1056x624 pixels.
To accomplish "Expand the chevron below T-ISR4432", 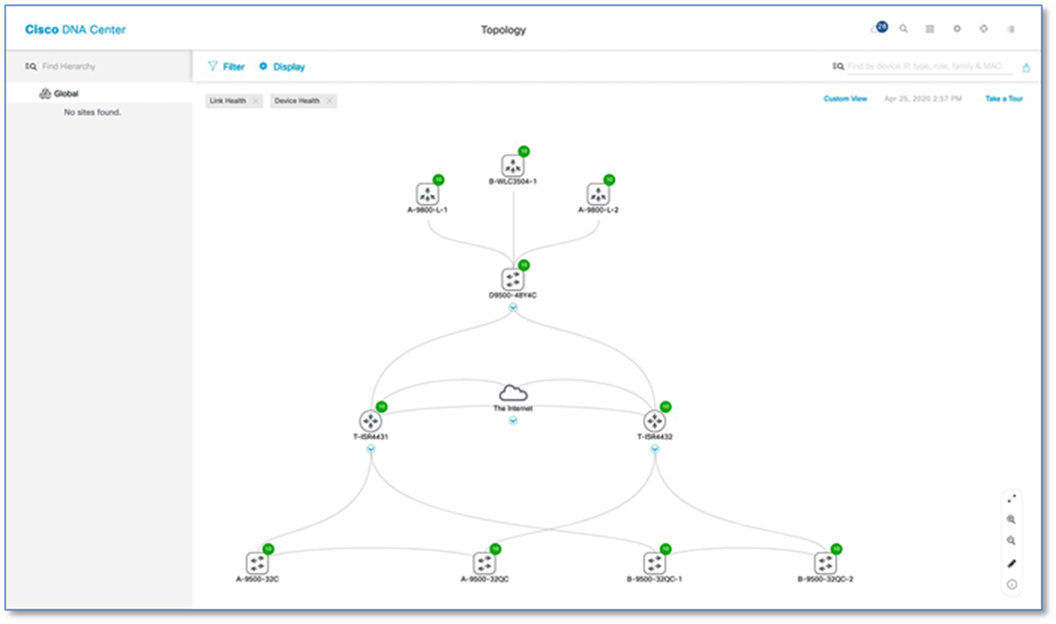I will pos(655,449).
